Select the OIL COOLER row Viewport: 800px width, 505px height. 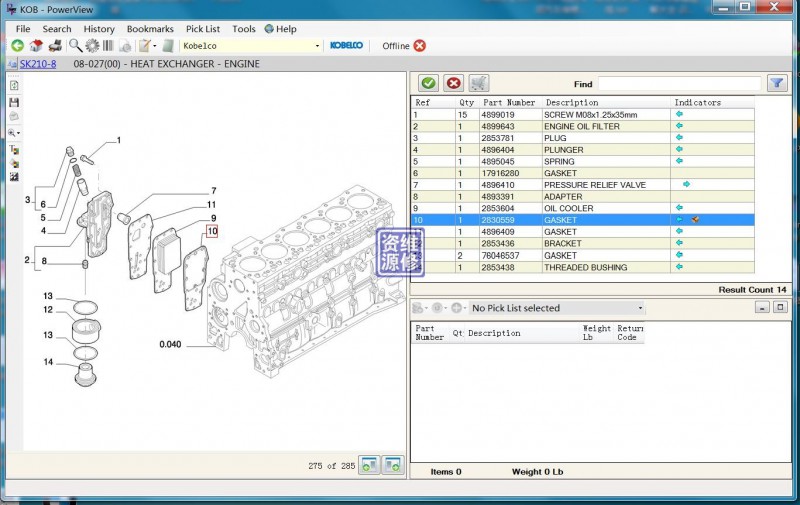tap(583, 209)
